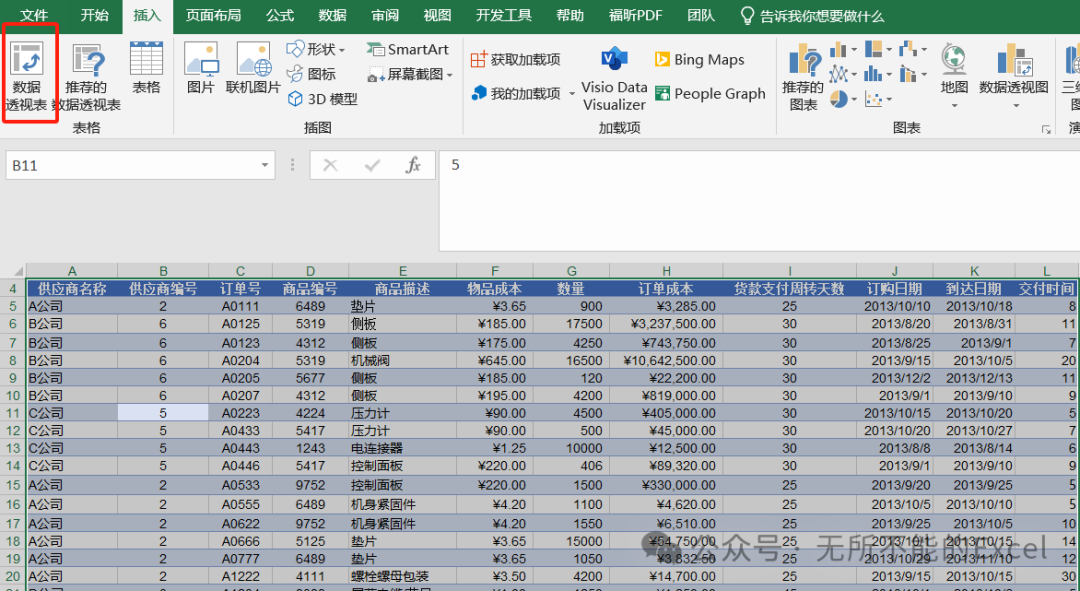Switch to the 数据 Data tab

pos(332,15)
